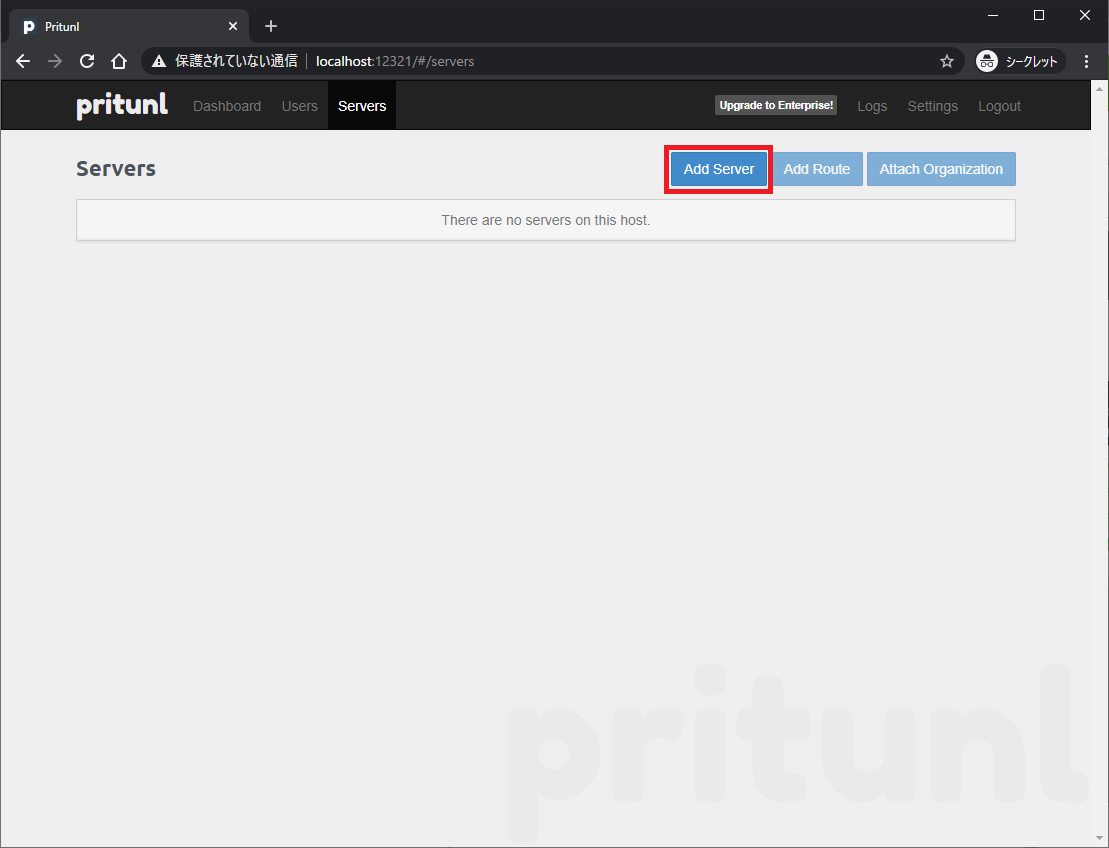Click Logout in the navbar

pyautogui.click(x=999, y=106)
